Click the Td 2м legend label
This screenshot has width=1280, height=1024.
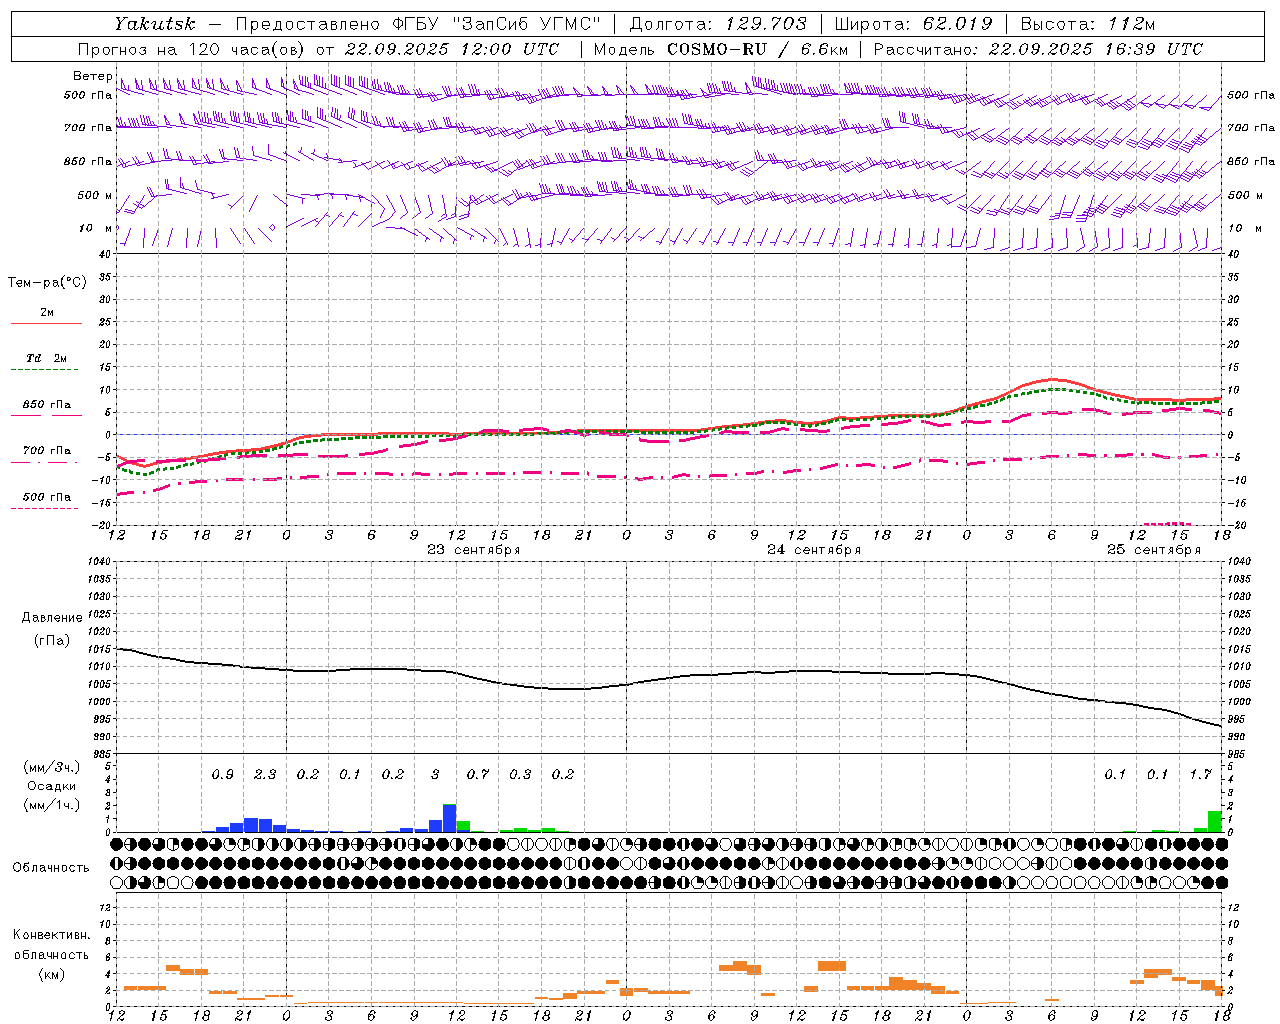click(x=47, y=358)
